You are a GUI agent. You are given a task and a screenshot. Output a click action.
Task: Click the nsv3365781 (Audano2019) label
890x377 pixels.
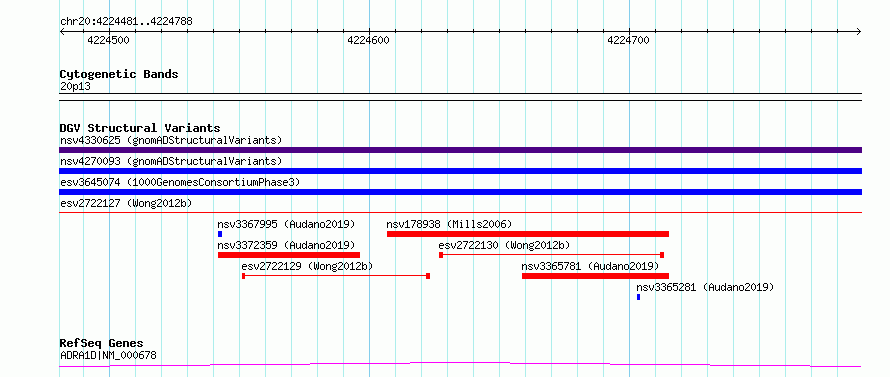pyautogui.click(x=590, y=266)
